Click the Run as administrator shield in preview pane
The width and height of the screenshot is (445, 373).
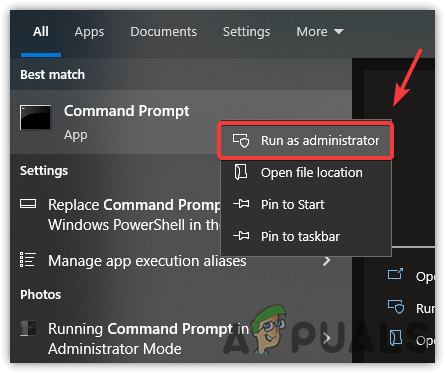(x=396, y=307)
